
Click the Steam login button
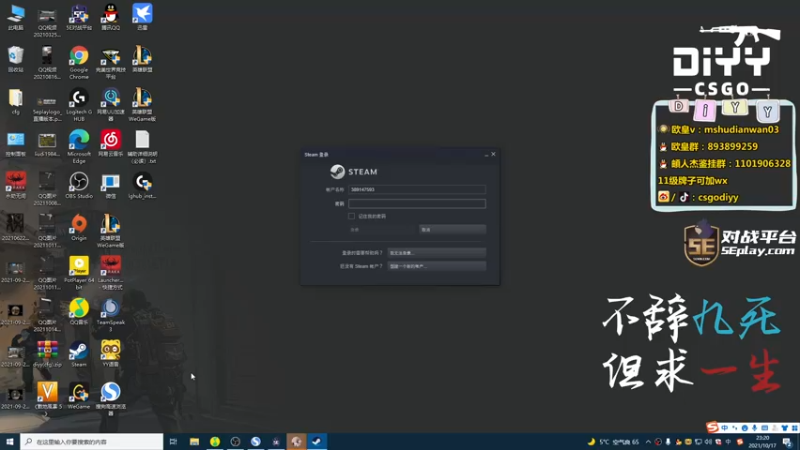382,230
